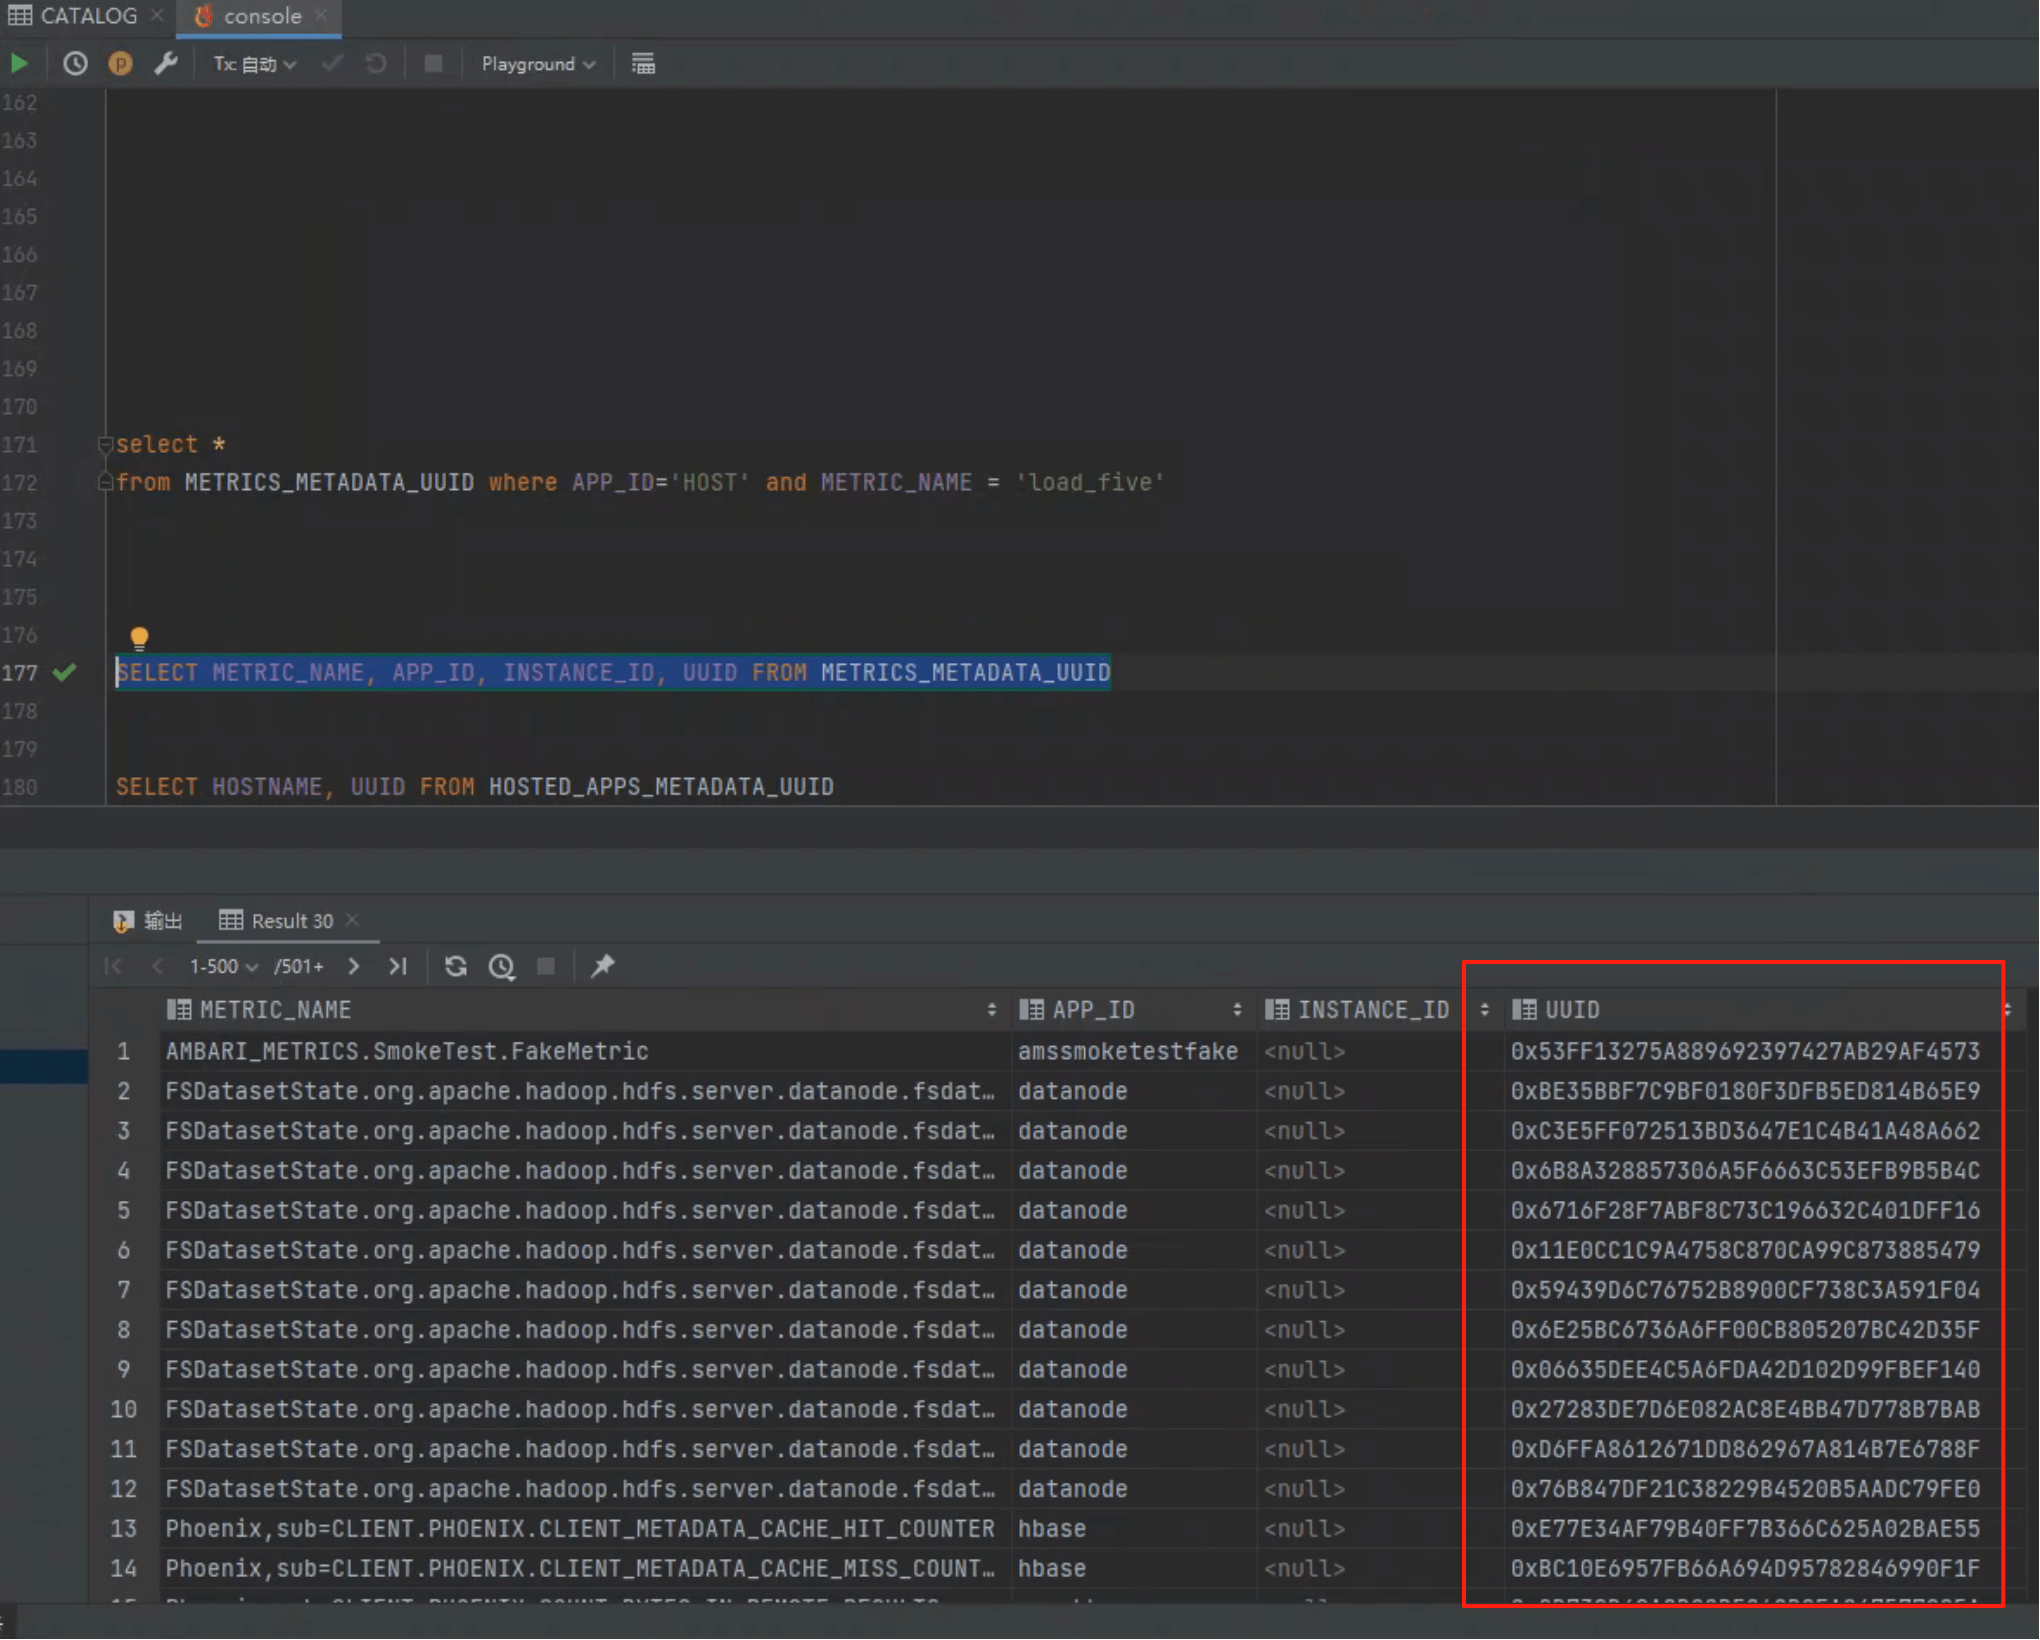The image size is (2040, 1640).
Task: Click the /501+ total row count
Action: pyautogui.click(x=299, y=967)
